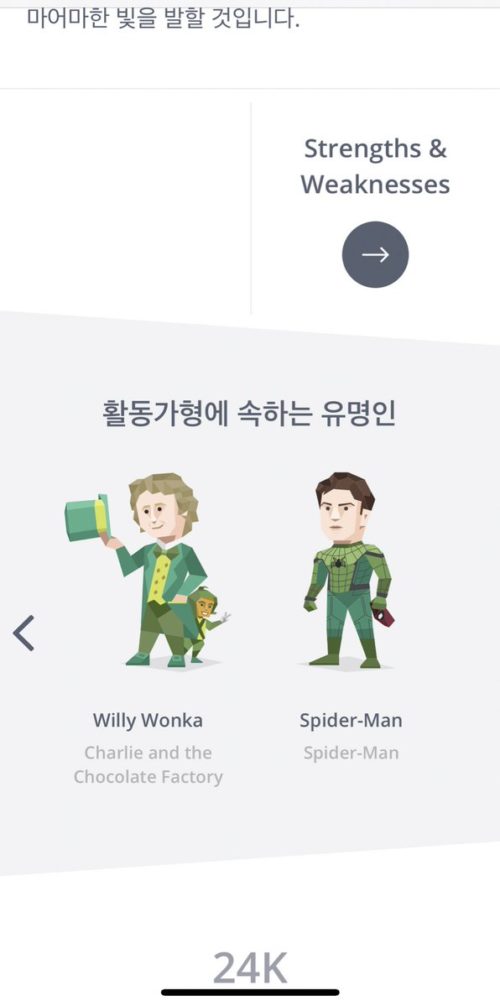Select the Spider-Man character illustration

pos(349,570)
